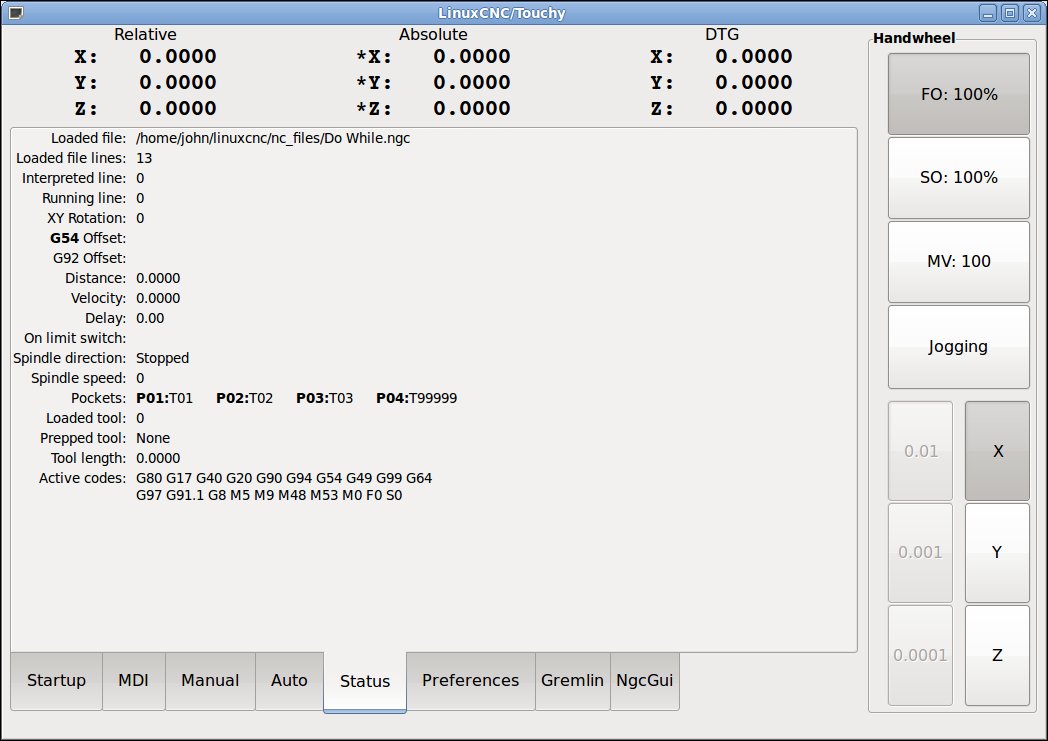Image resolution: width=1048 pixels, height=741 pixels.
Task: Close the LinuxCNC/Touchy window
Action: 1032,13
